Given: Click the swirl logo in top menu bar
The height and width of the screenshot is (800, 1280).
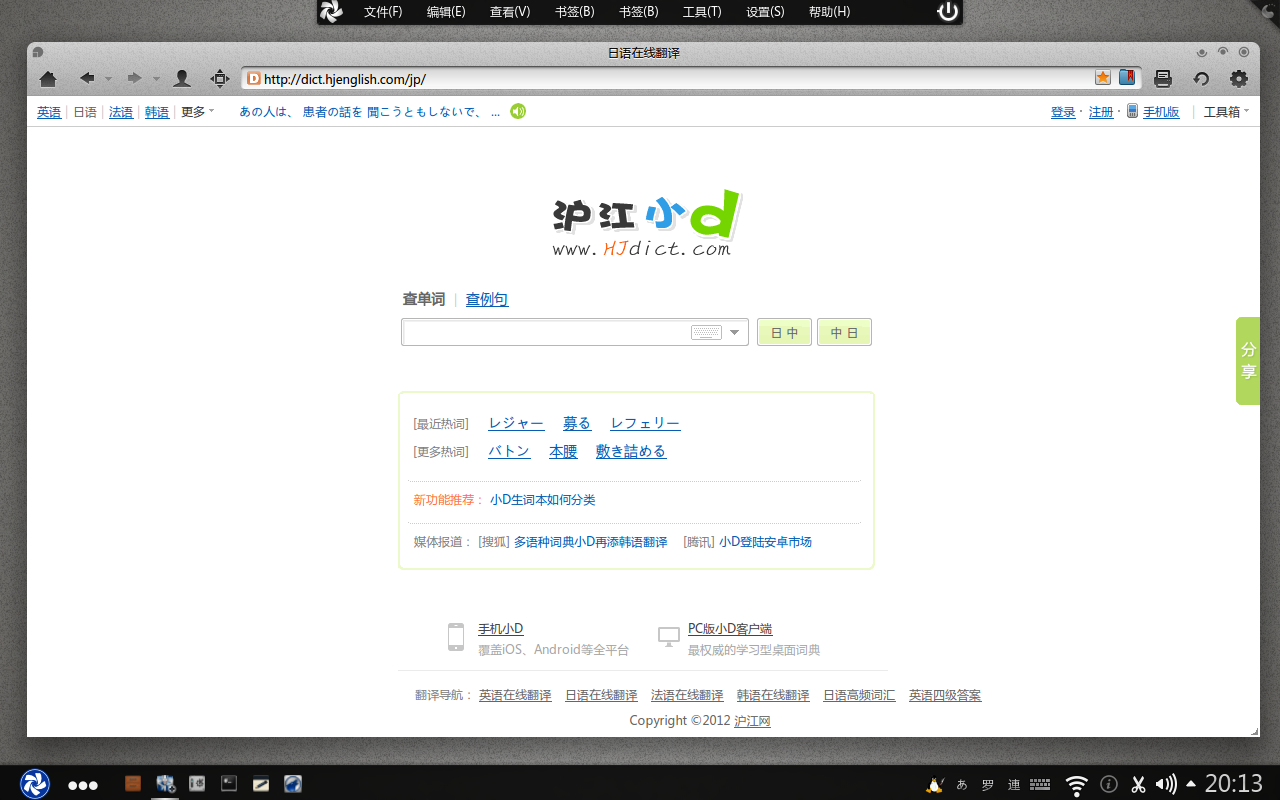Looking at the screenshot, I should tap(332, 12).
